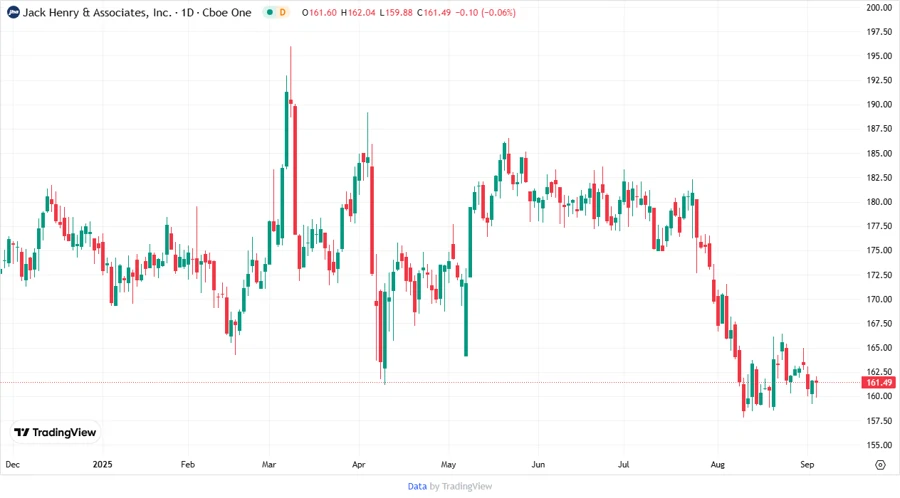Image resolution: width=900 pixels, height=498 pixels.
Task: Click the change value −0.10 (−0.06%)
Action: (x=486, y=12)
